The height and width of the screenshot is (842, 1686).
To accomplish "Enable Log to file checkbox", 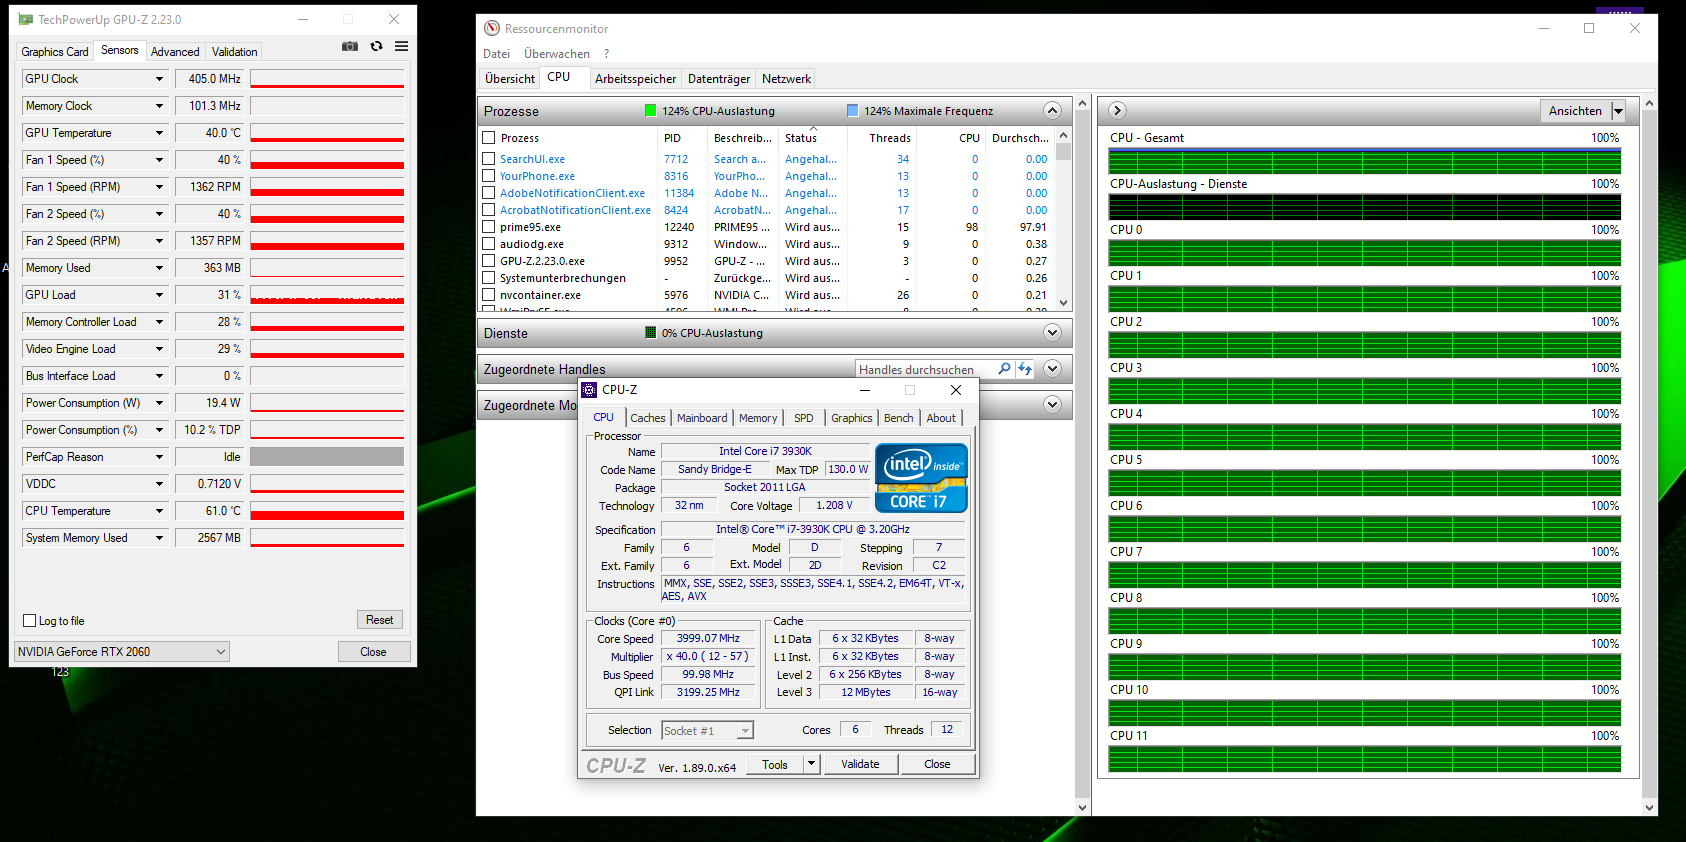I will (30, 621).
